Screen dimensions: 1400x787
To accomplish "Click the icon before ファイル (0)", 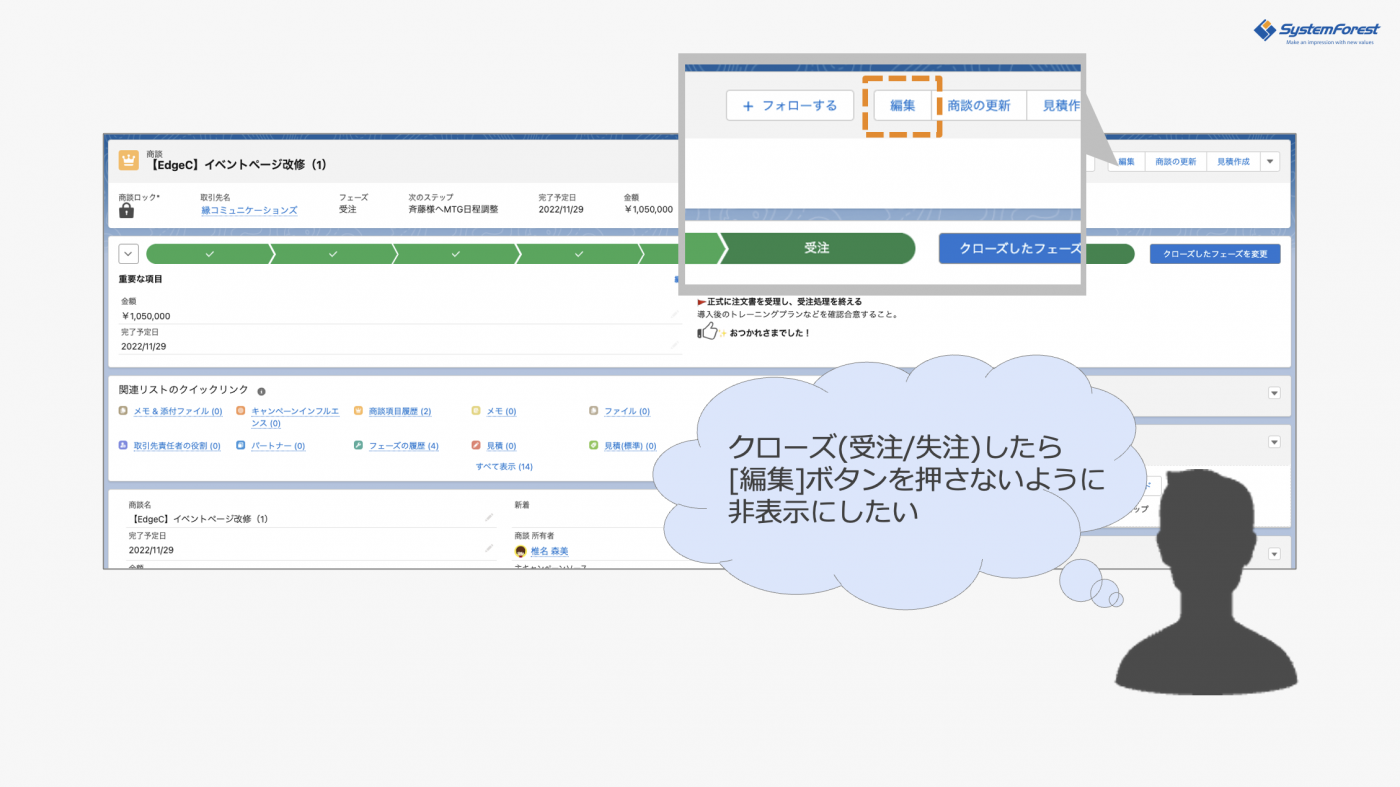I will 593,410.
